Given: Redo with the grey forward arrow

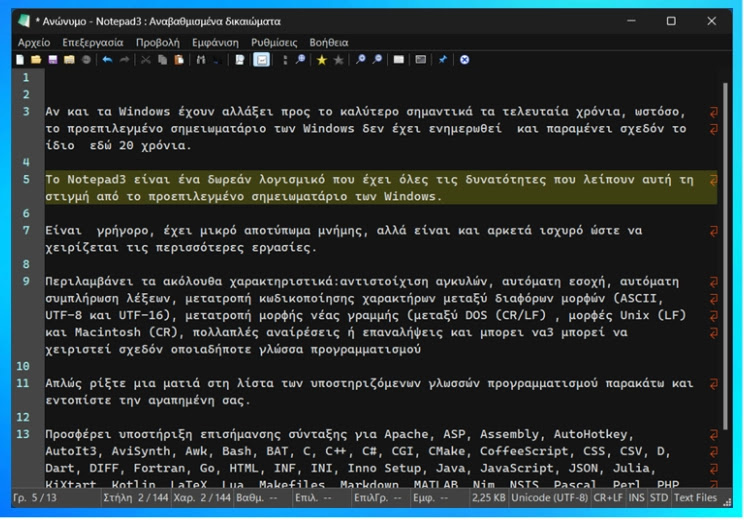Looking at the screenshot, I should point(124,60).
